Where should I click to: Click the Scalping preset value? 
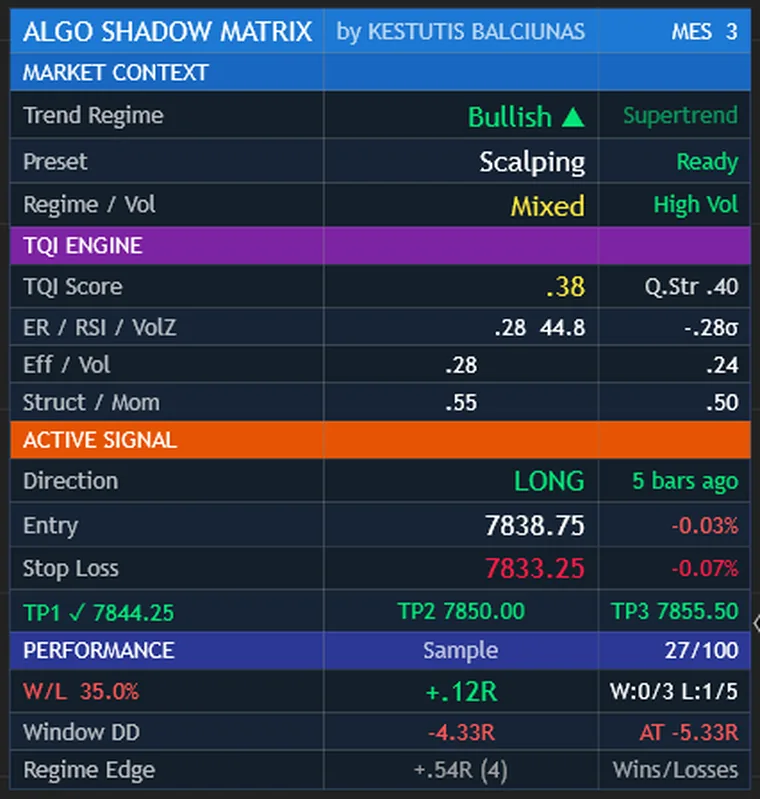coord(532,163)
